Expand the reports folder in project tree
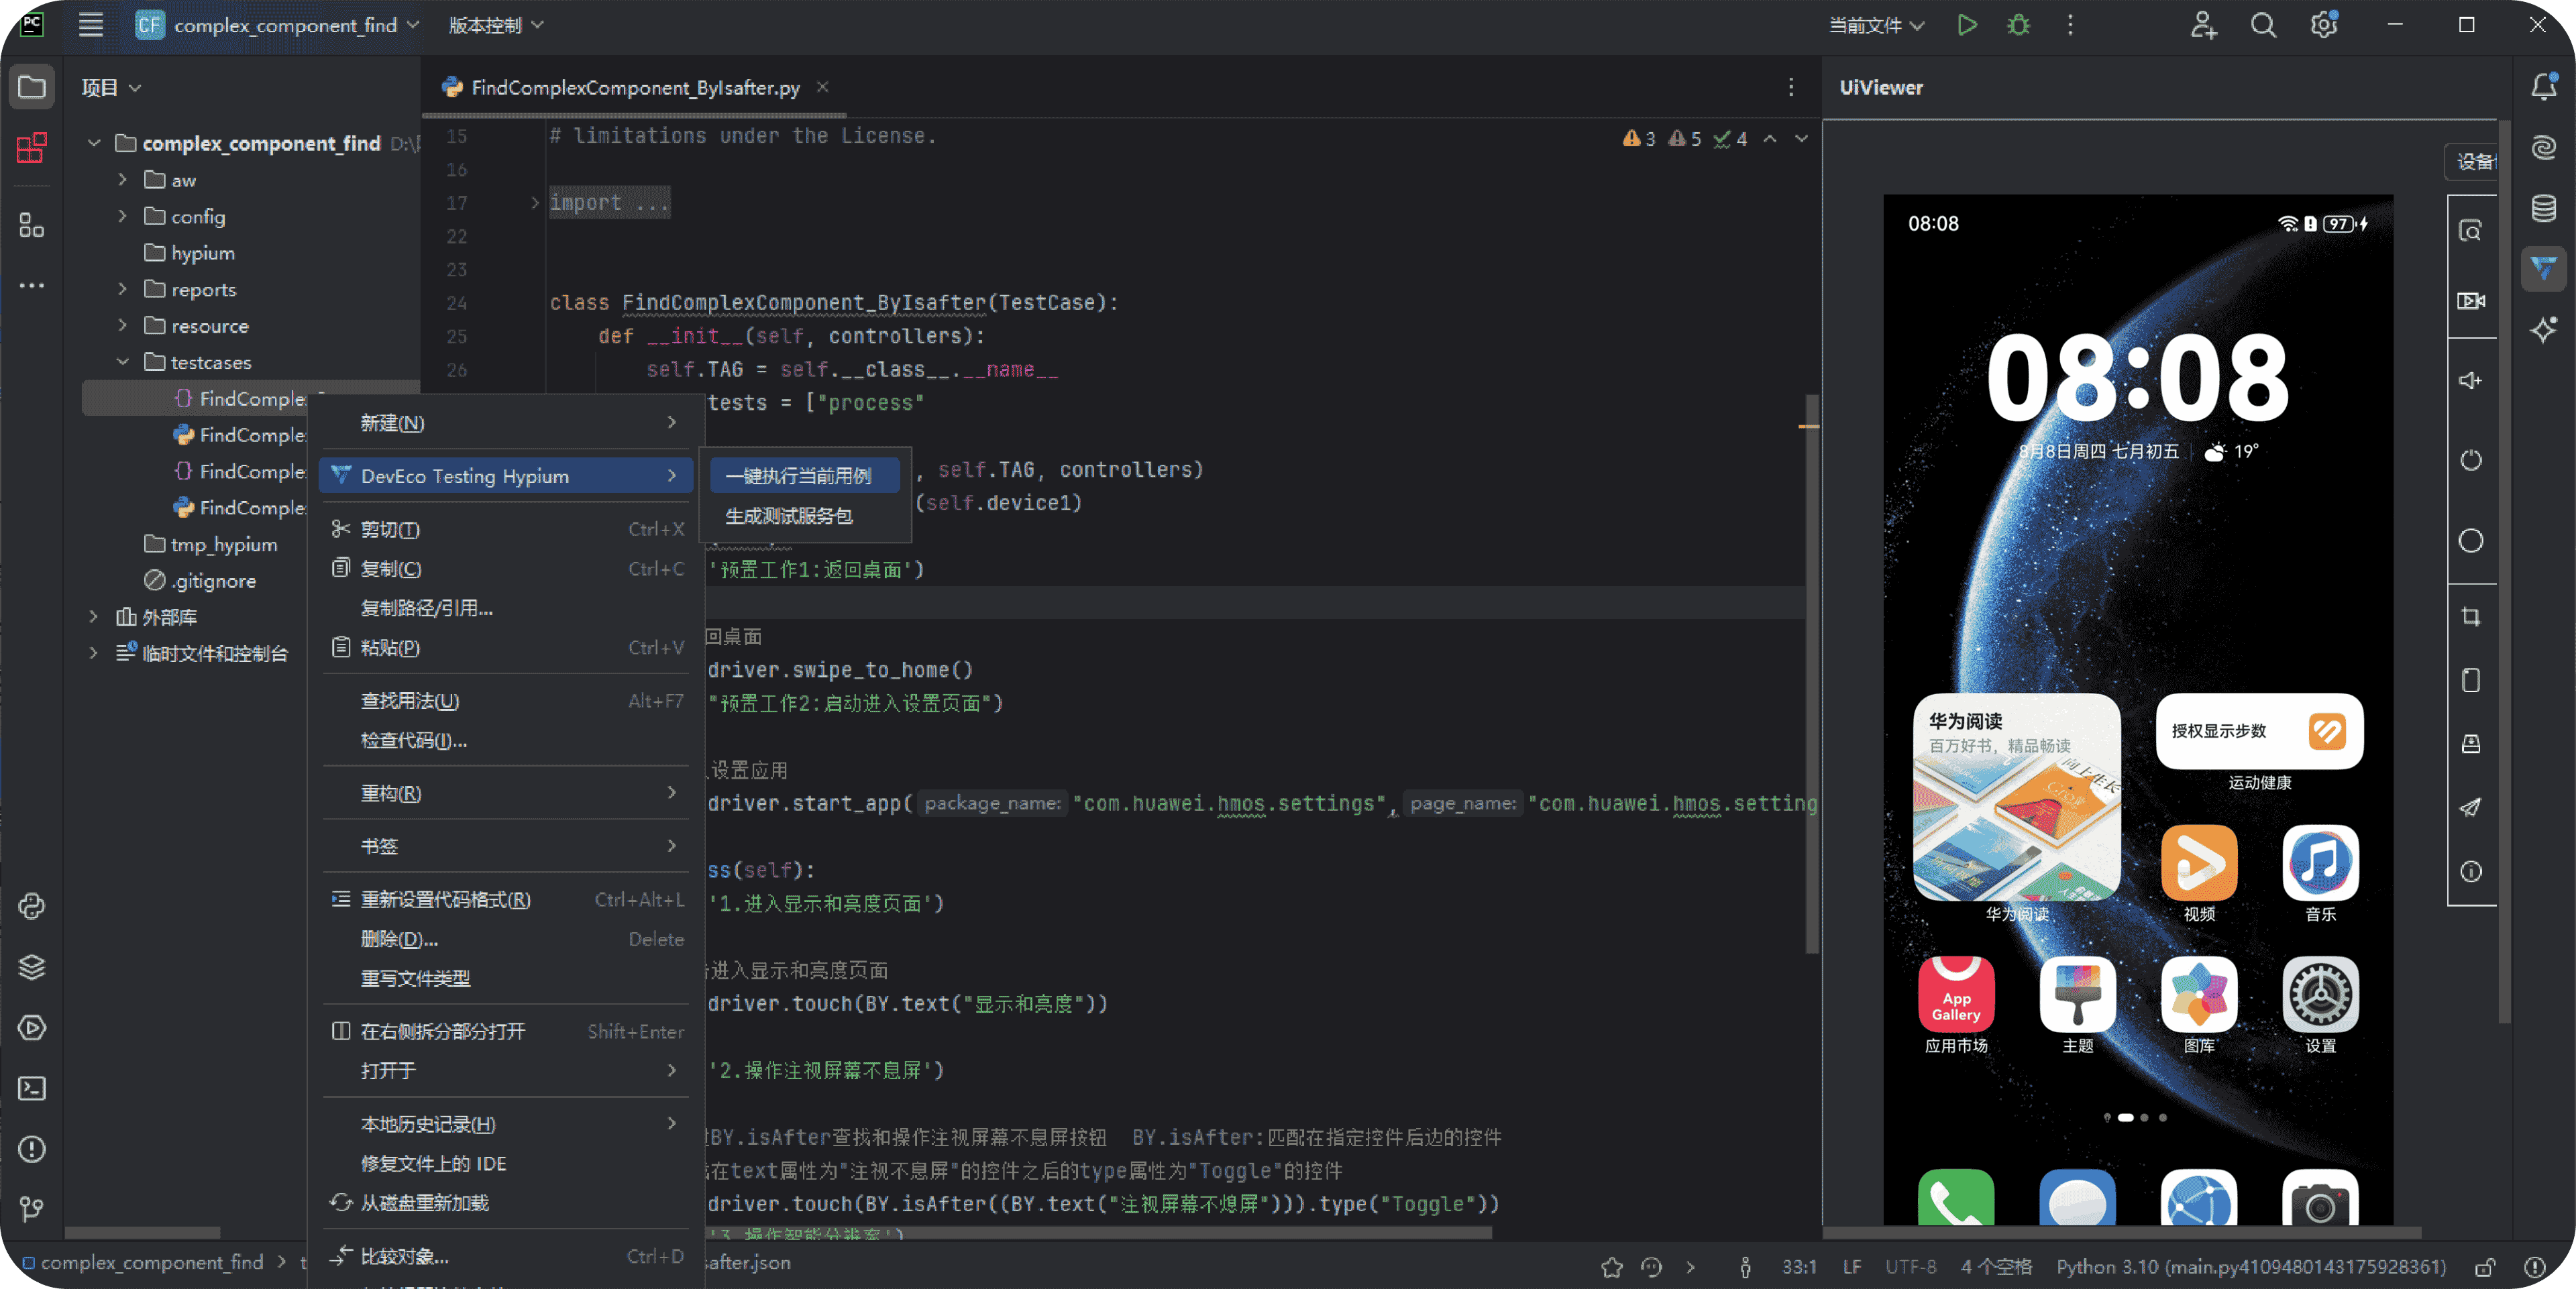The width and height of the screenshot is (2576, 1289). click(123, 289)
